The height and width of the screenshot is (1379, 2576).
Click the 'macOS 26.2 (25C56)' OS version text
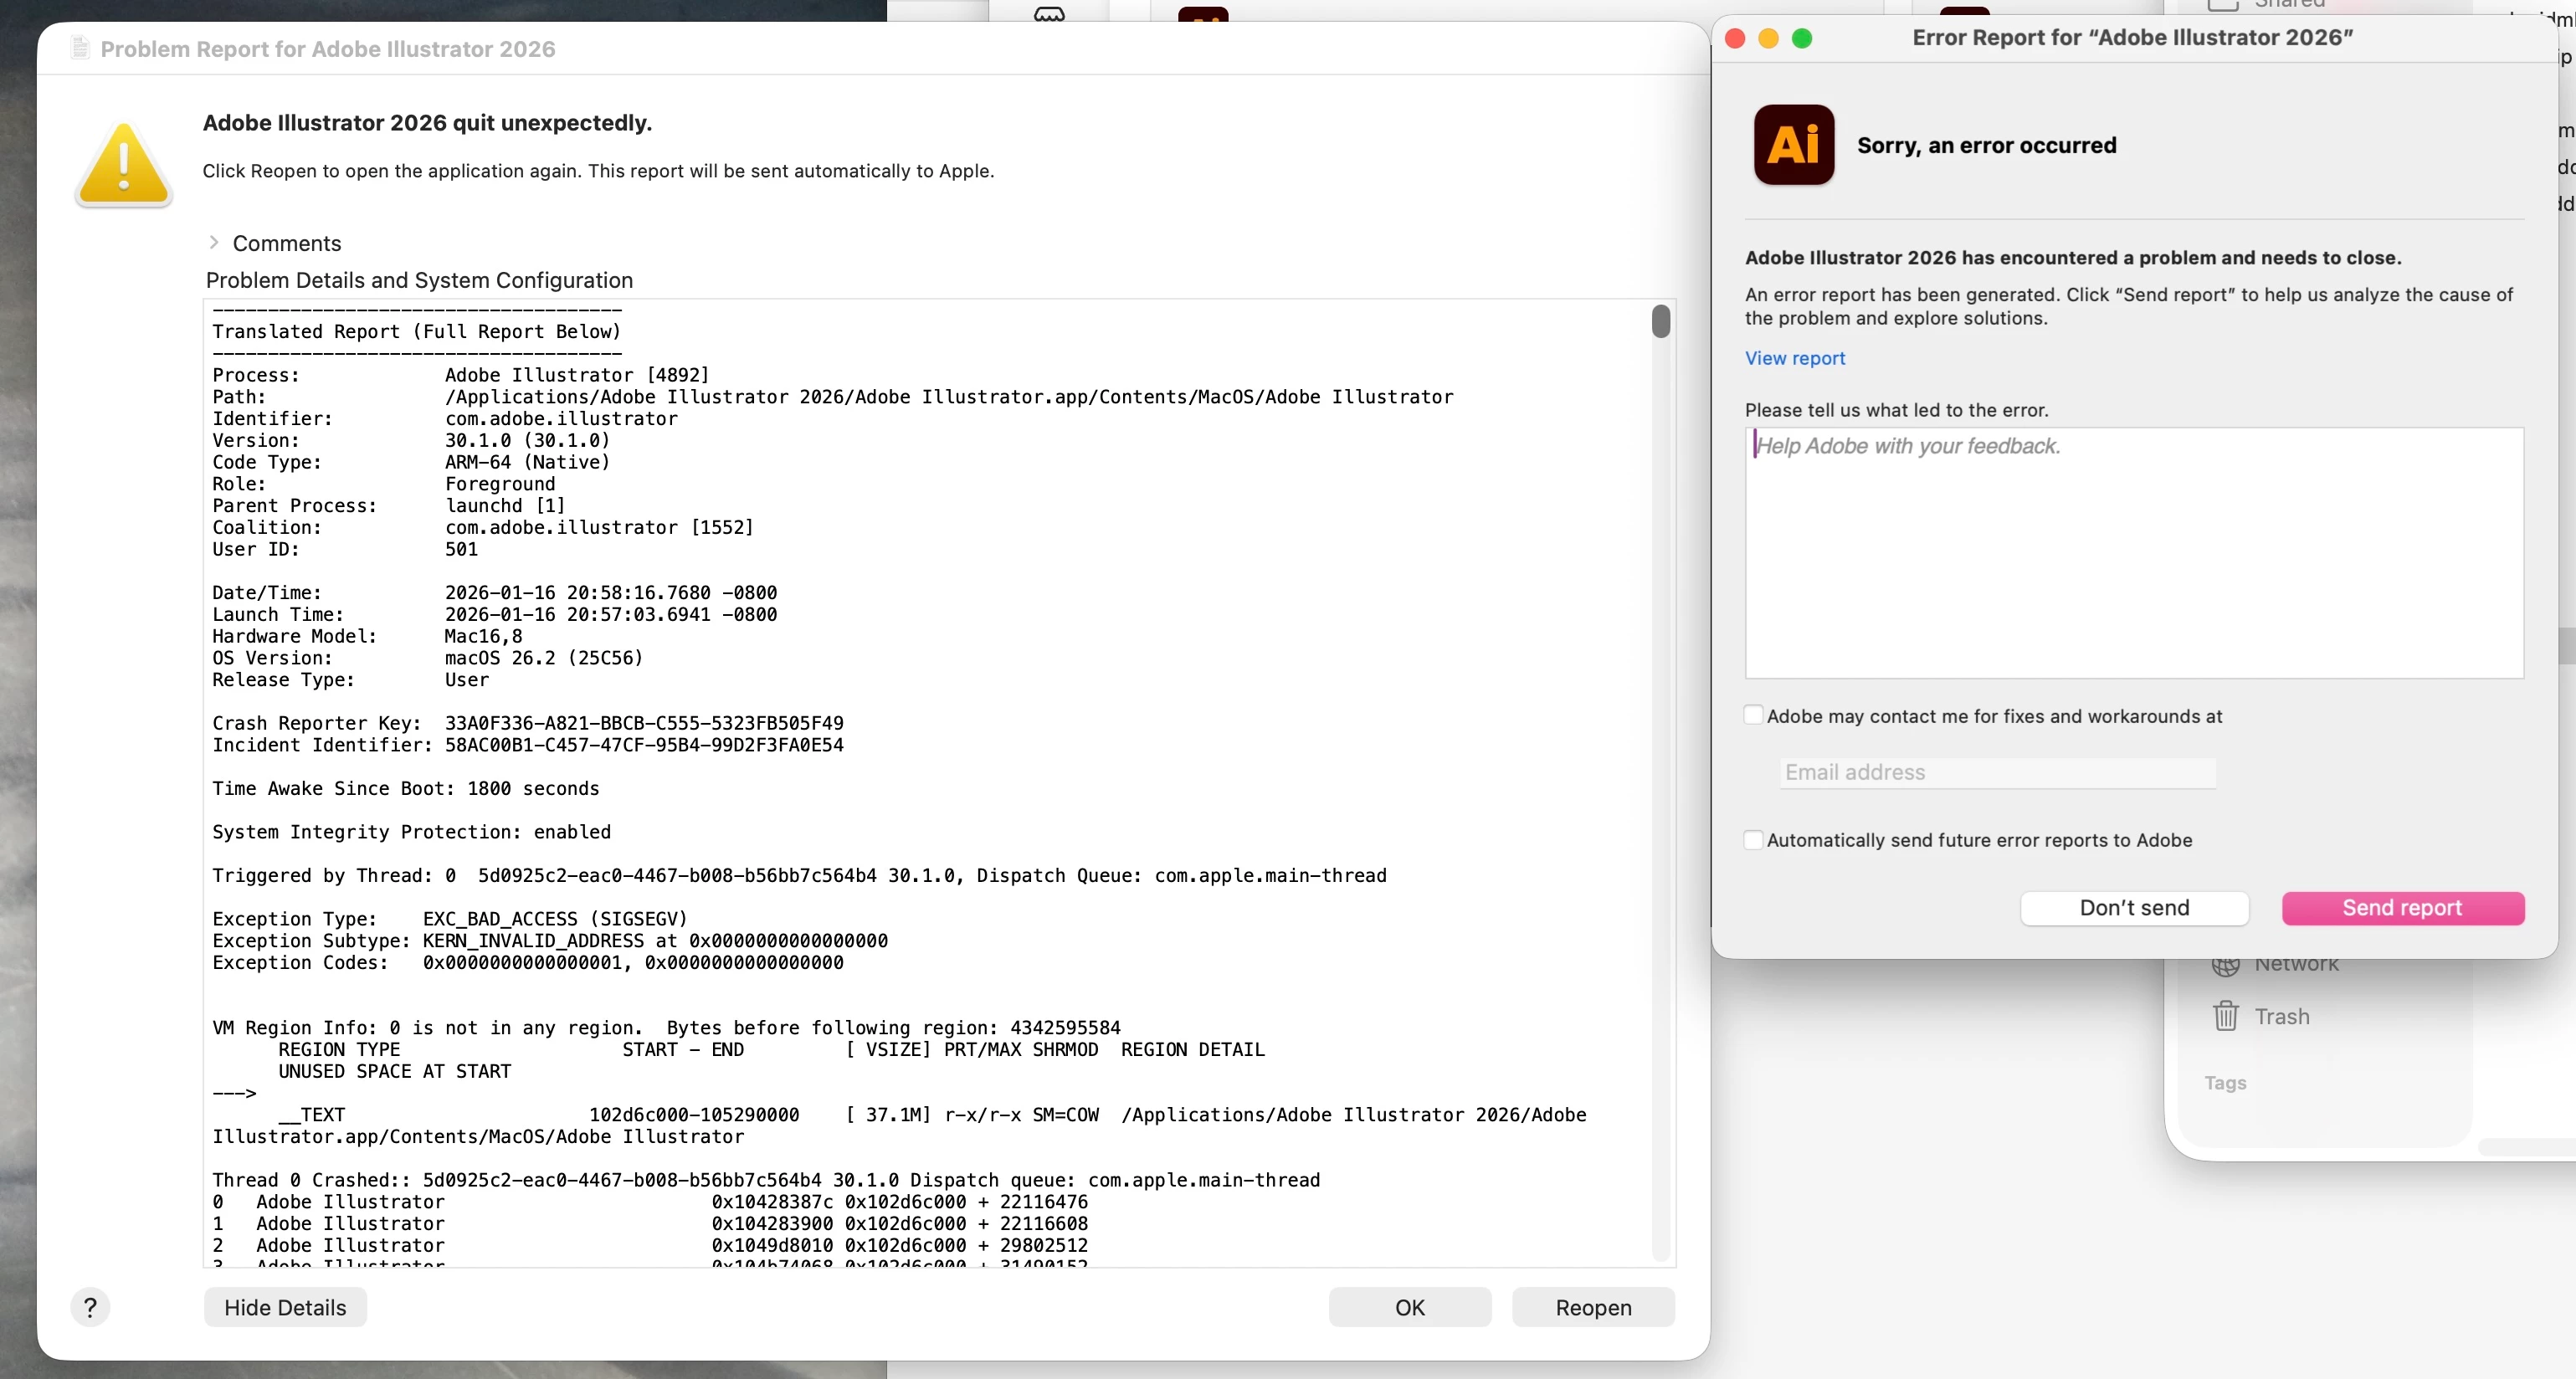click(544, 658)
